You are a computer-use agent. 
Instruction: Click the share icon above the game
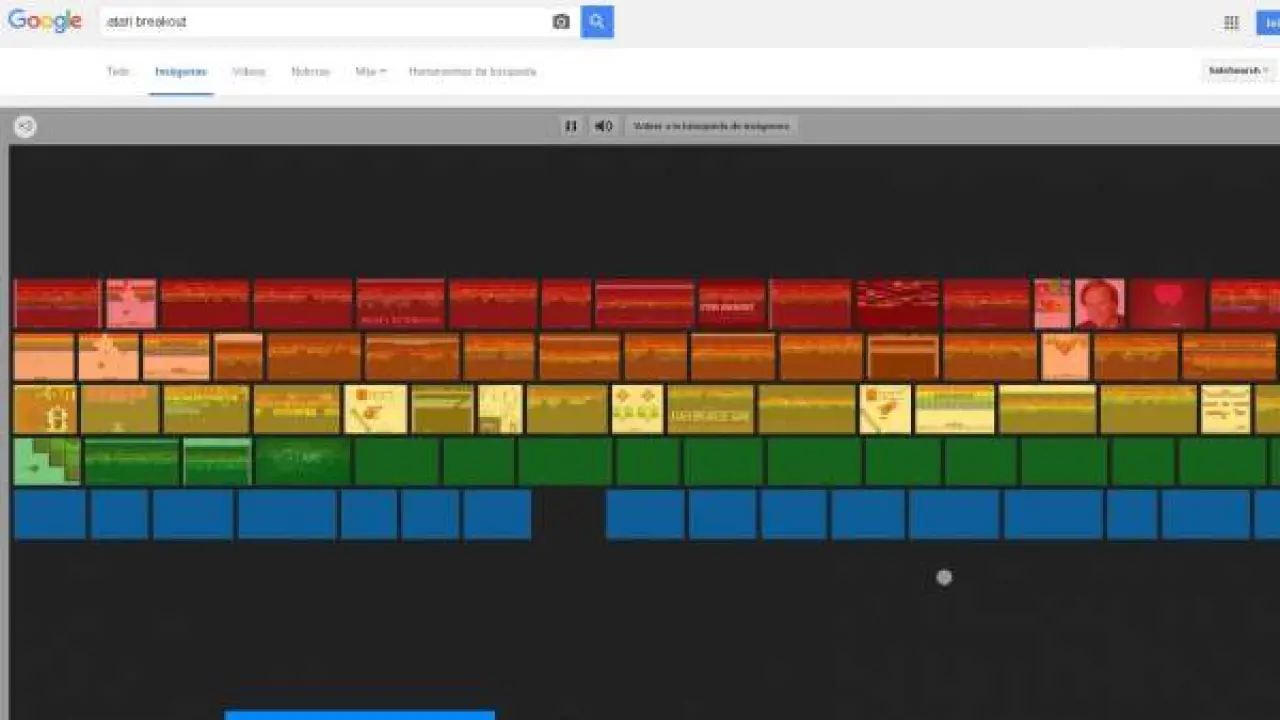click(25, 126)
